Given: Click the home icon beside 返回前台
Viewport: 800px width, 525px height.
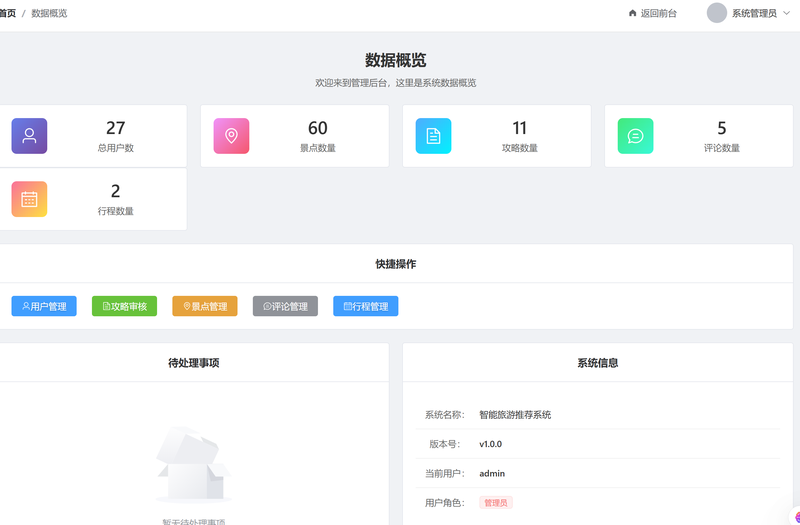Looking at the screenshot, I should 632,13.
